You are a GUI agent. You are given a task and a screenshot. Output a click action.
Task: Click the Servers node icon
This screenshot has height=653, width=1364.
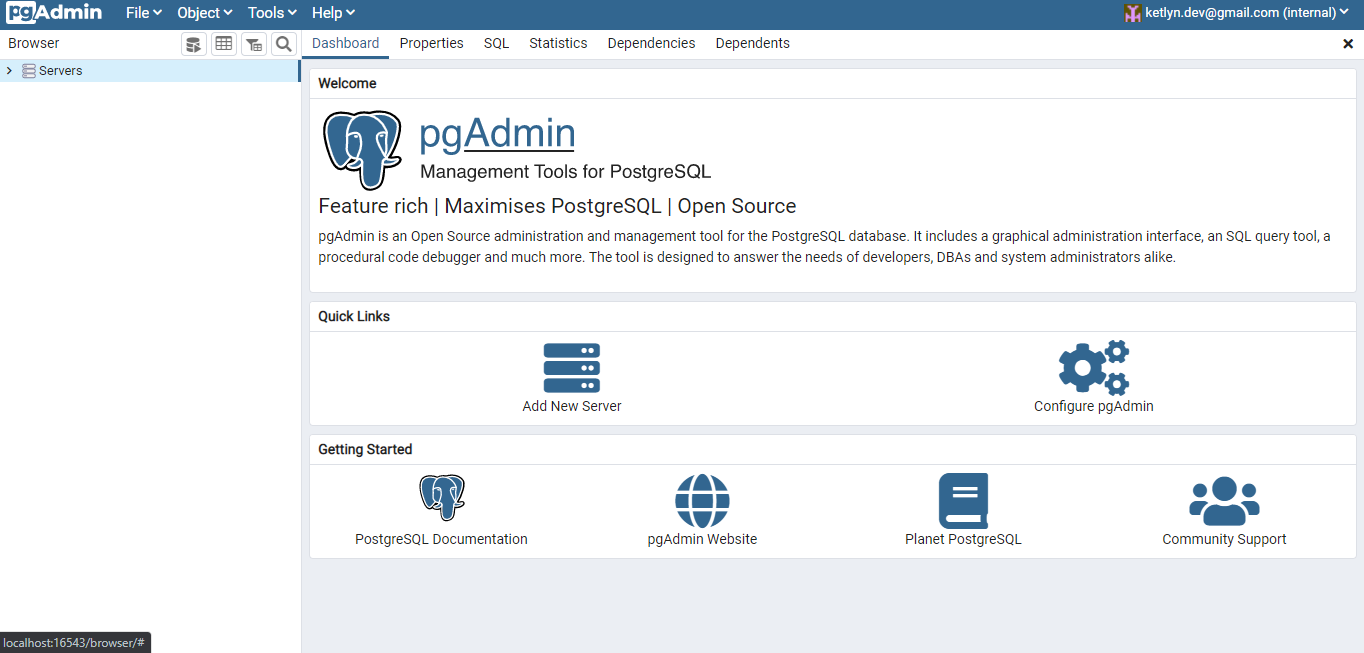click(x=29, y=71)
